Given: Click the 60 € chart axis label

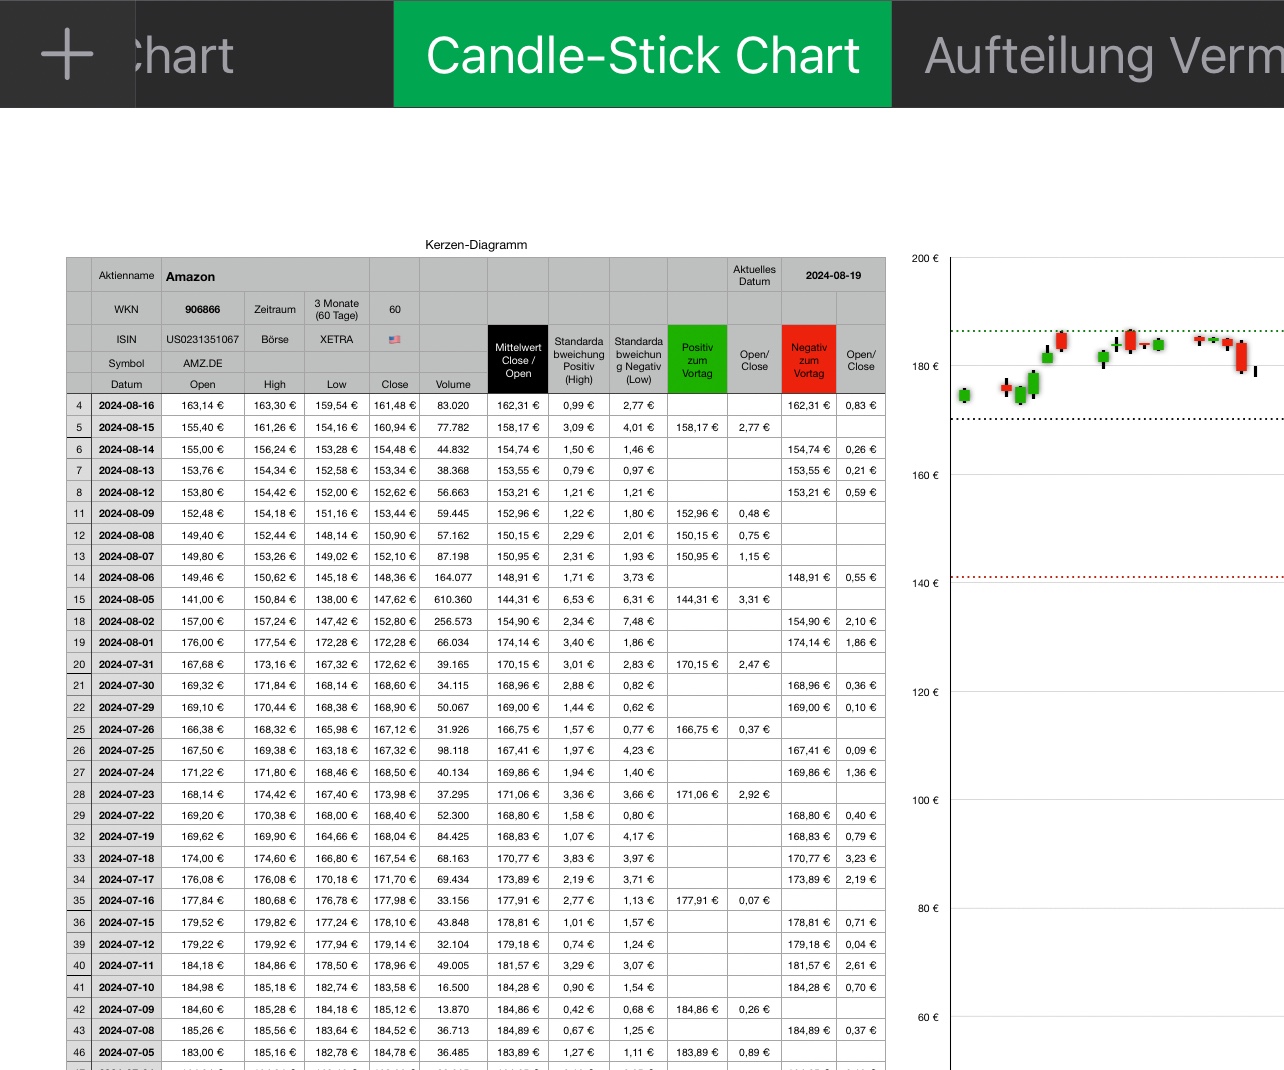Looking at the screenshot, I should tap(928, 1017).
